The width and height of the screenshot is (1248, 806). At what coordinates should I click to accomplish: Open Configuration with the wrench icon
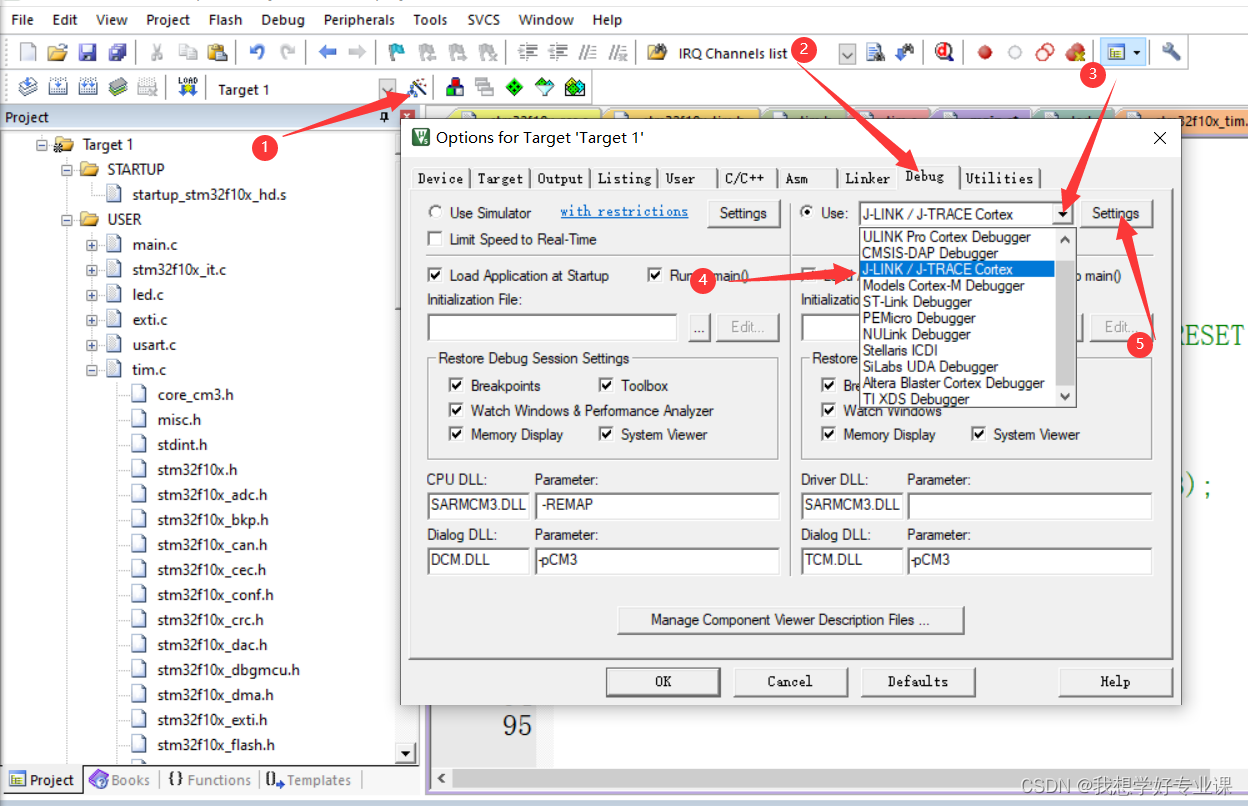1172,53
